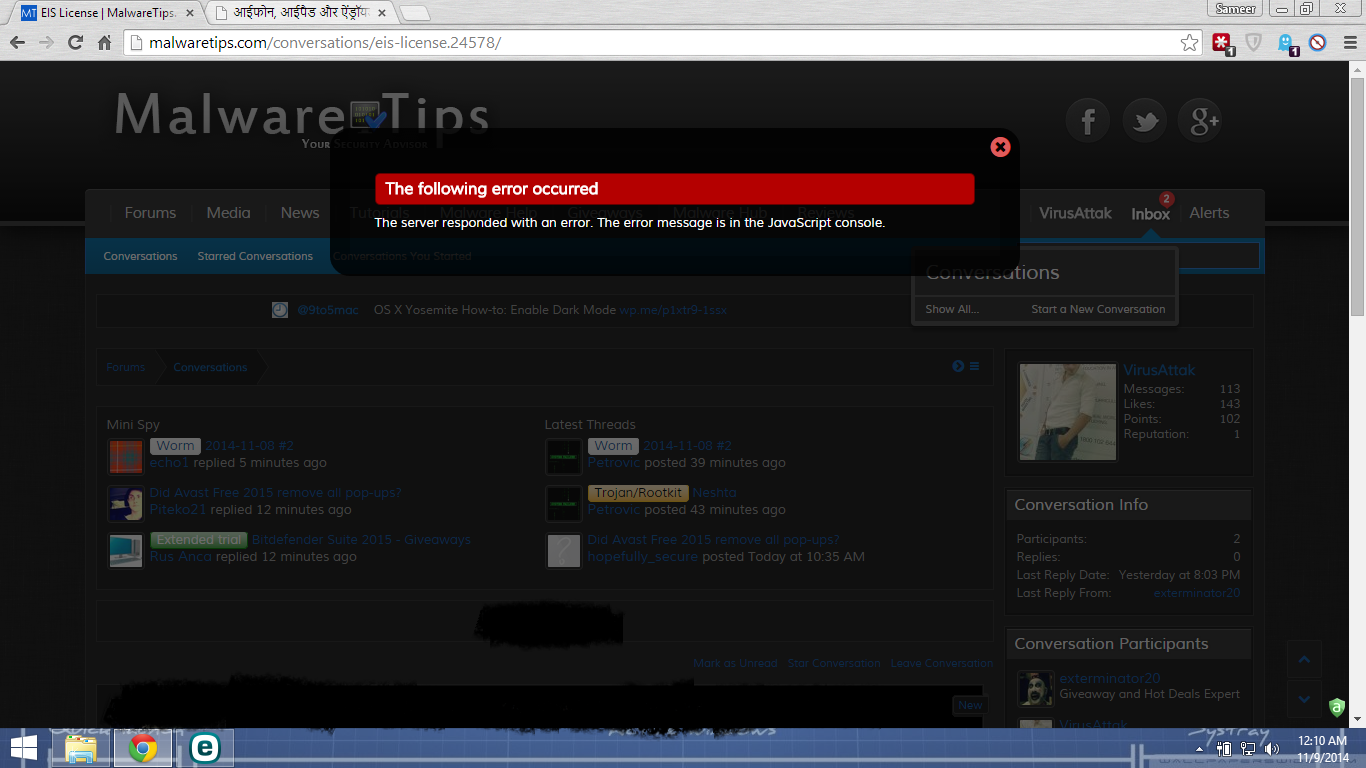This screenshot has height=768, width=1366.
Task: Open the Alerts menu in the navbar
Action: tap(1209, 213)
